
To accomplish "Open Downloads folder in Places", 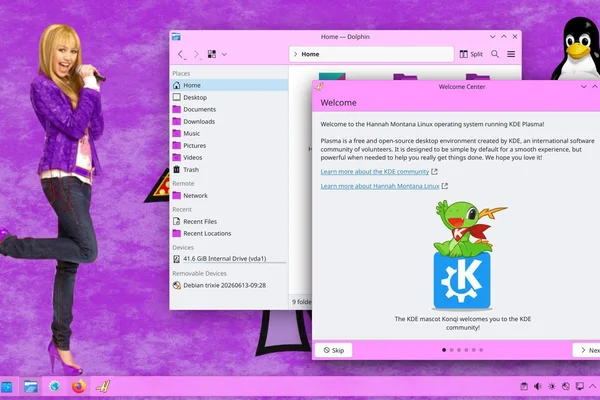I will [229, 121].
